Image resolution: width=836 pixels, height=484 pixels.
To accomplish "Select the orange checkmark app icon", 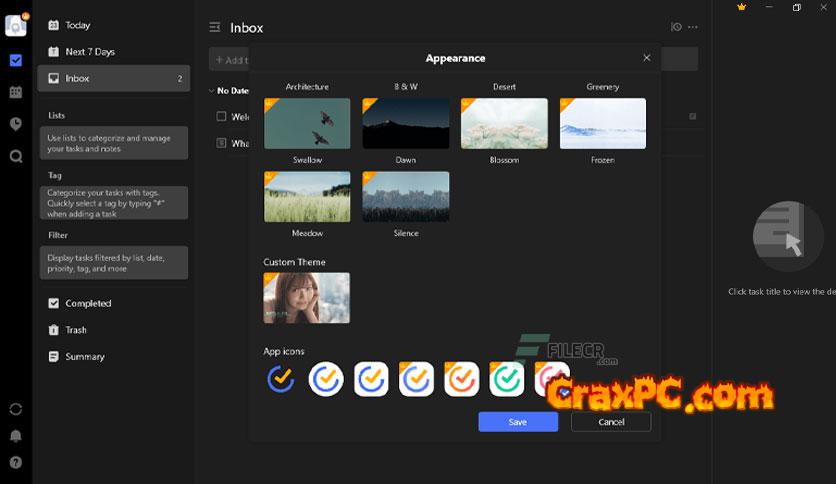I will pos(461,379).
